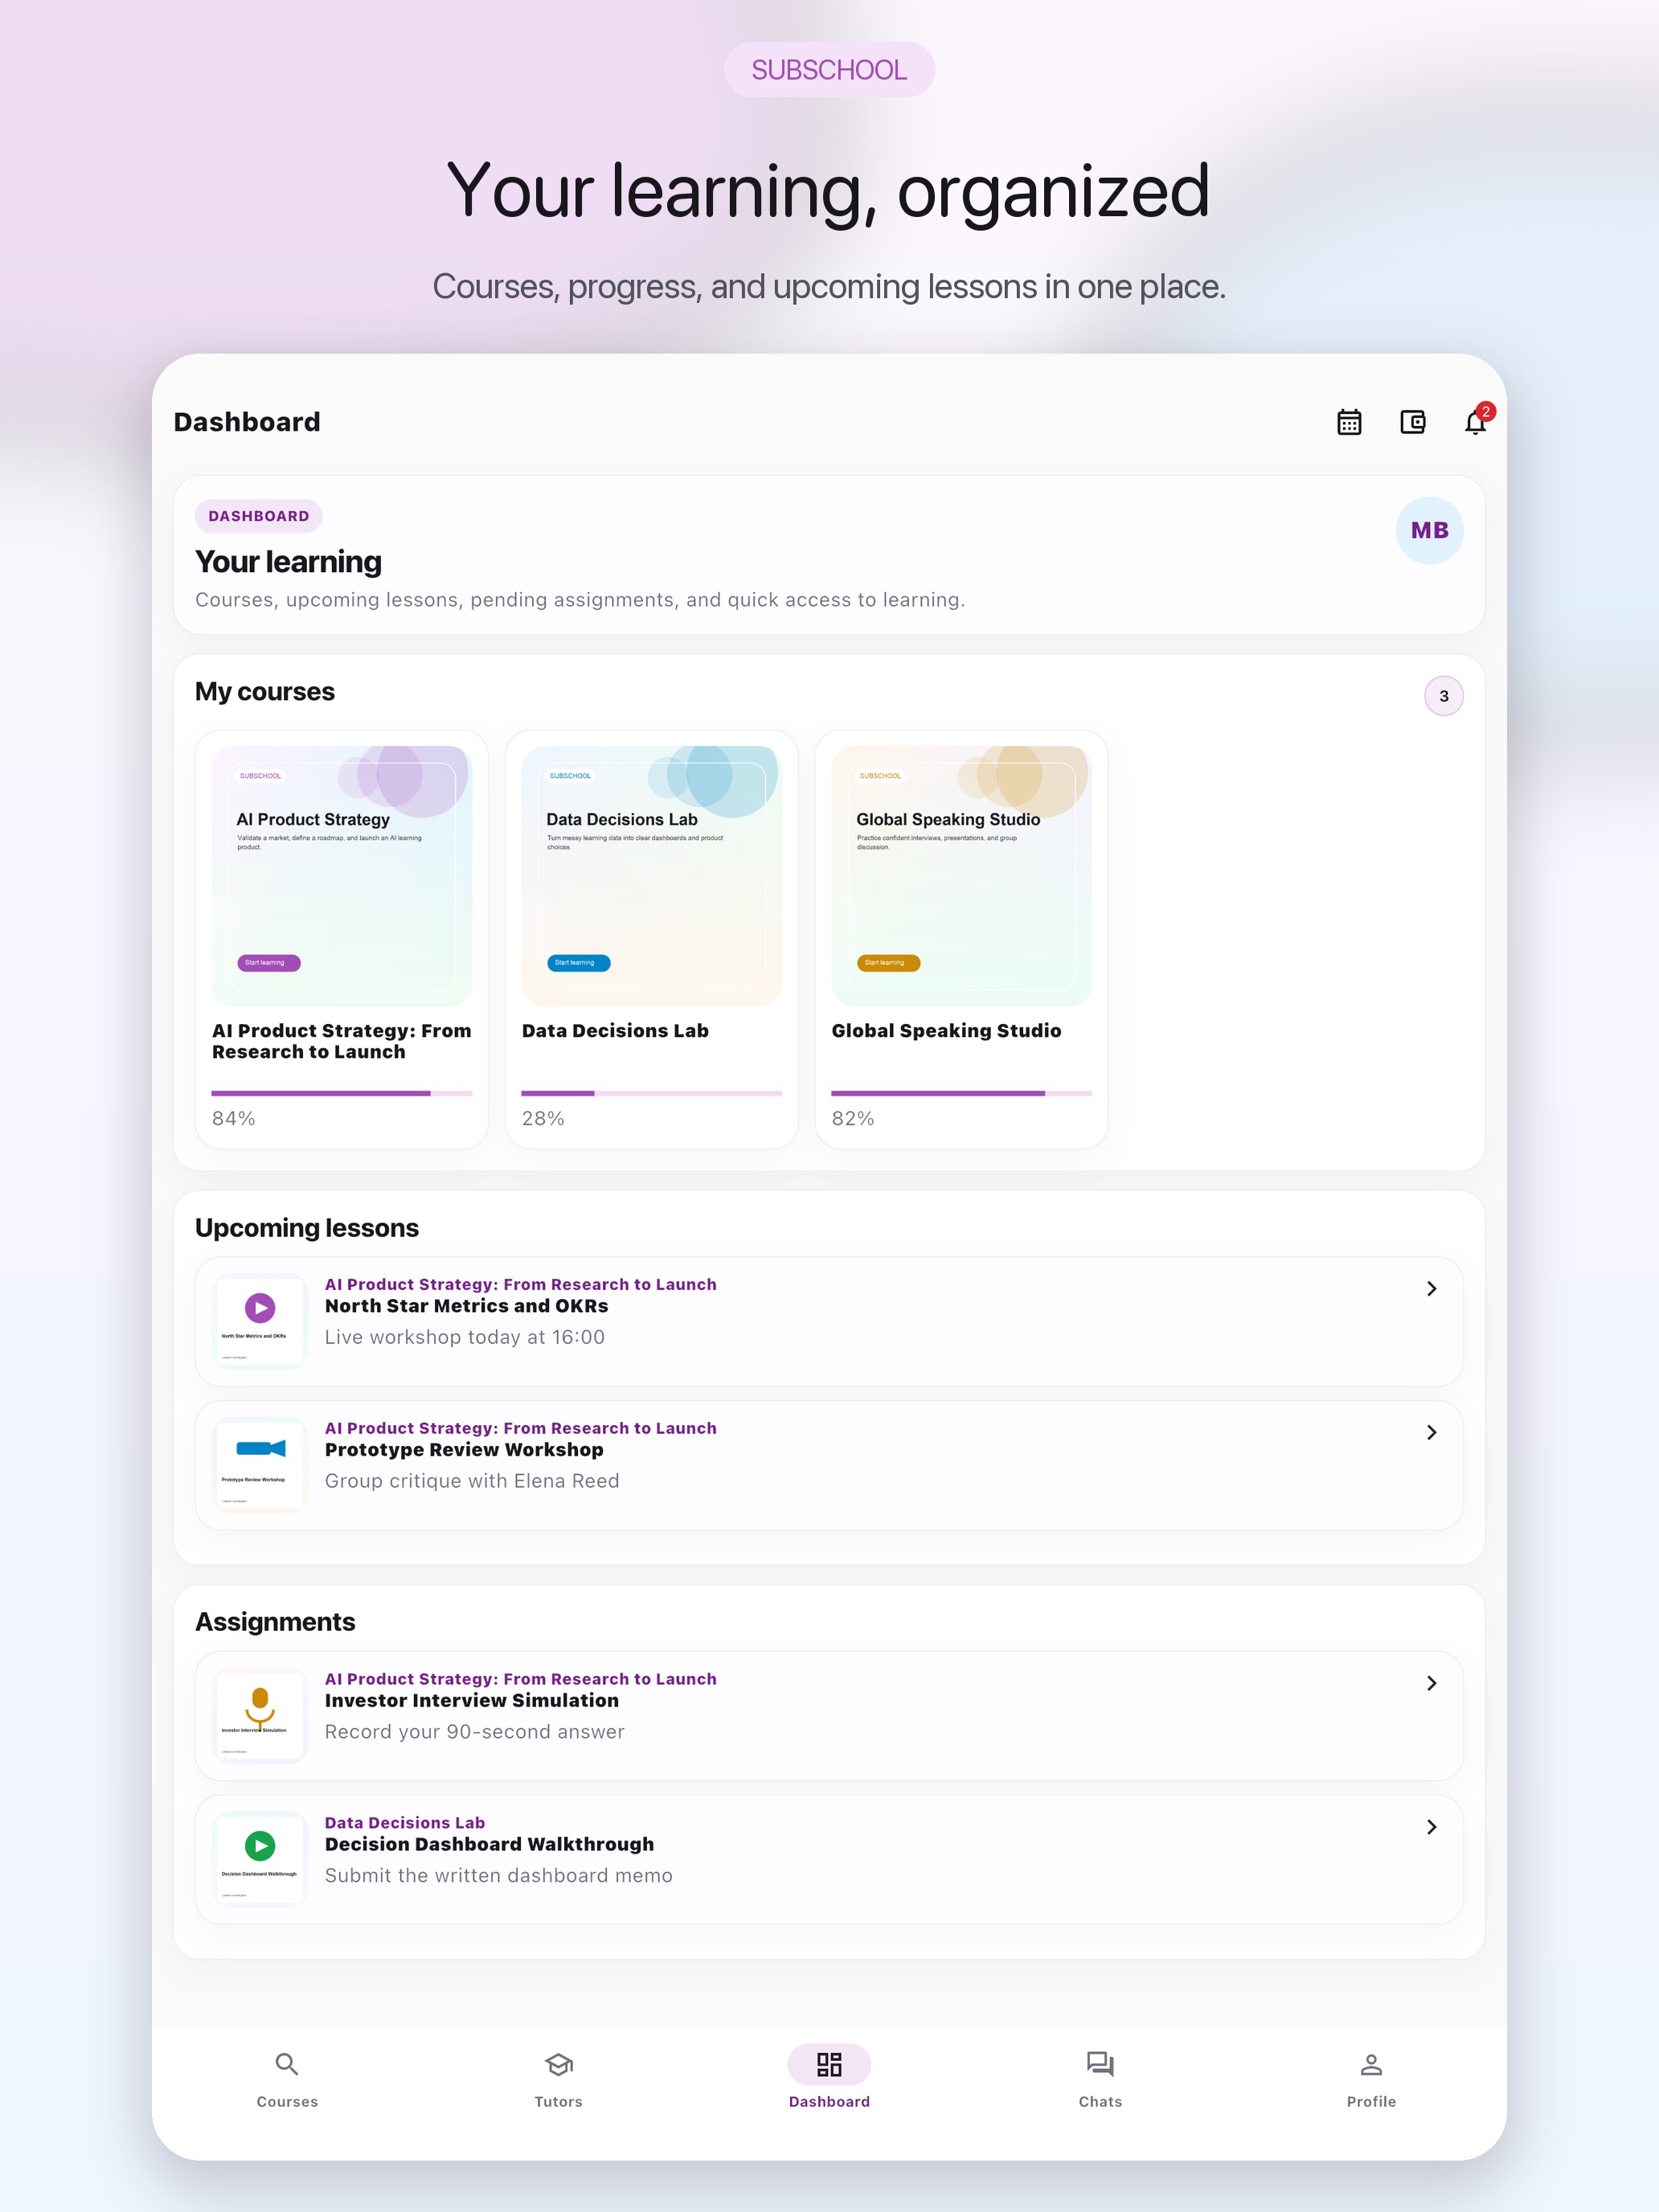Switch to the Courses tab label
The height and width of the screenshot is (2212, 1659).
[x=287, y=2102]
